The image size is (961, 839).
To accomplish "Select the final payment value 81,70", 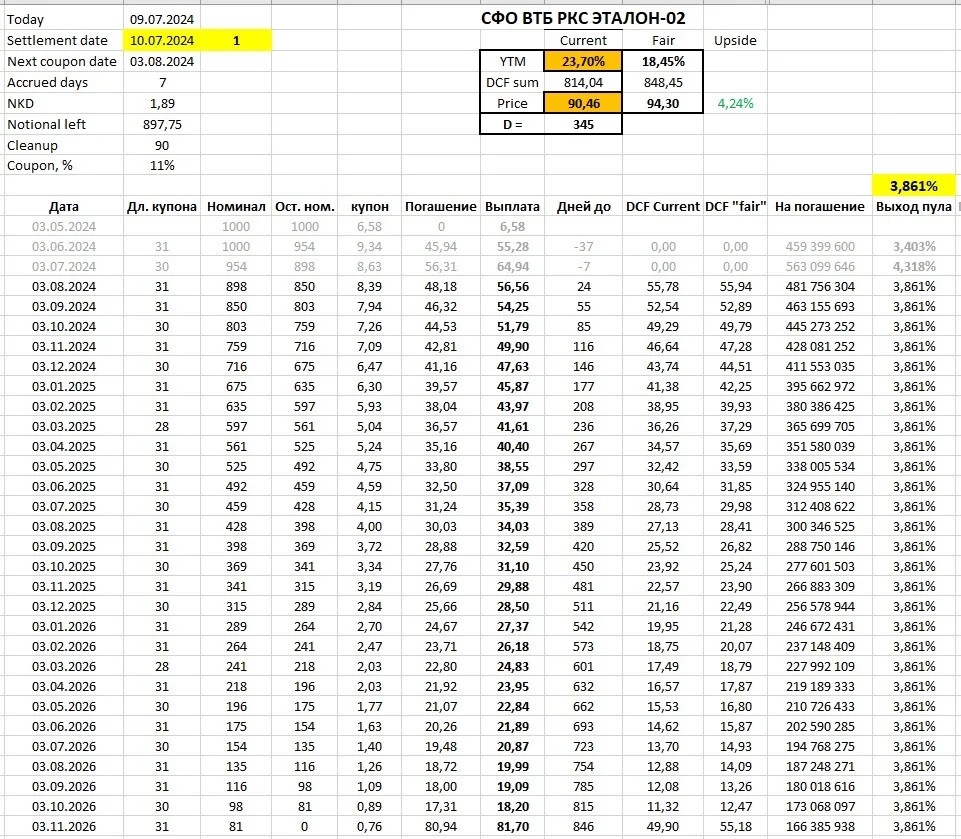I will coord(513,826).
